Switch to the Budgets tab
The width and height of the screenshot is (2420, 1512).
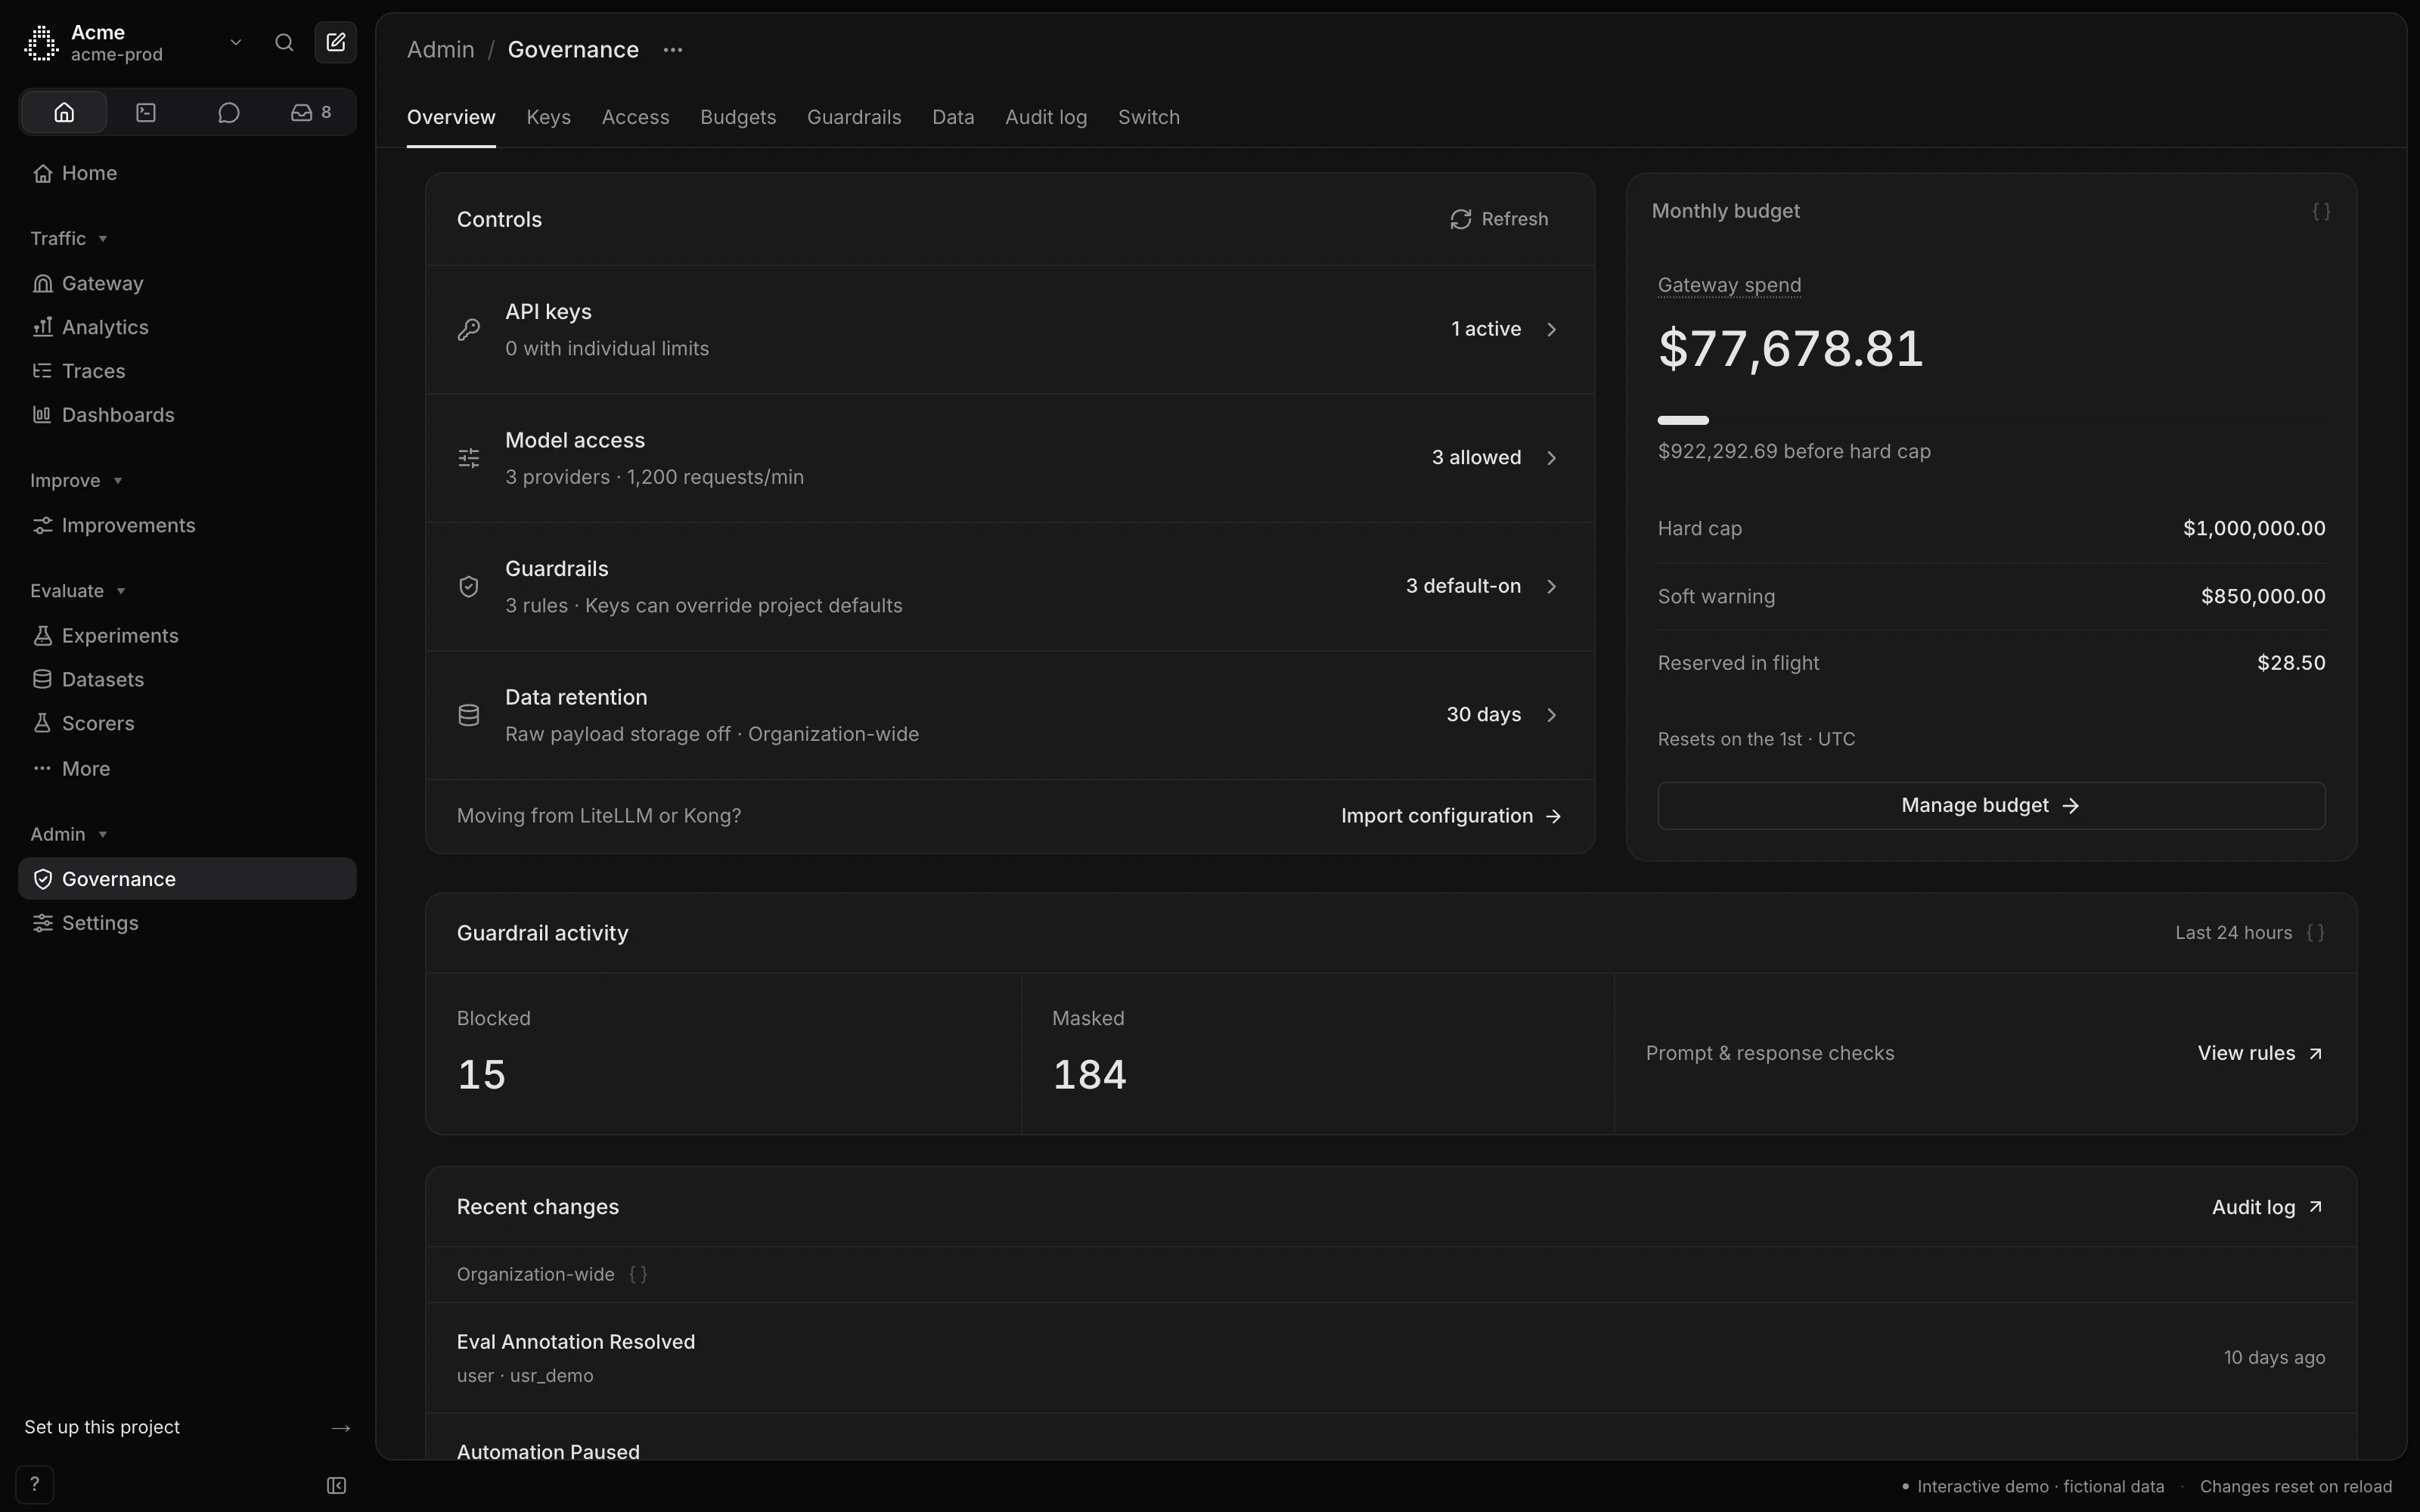(x=738, y=117)
